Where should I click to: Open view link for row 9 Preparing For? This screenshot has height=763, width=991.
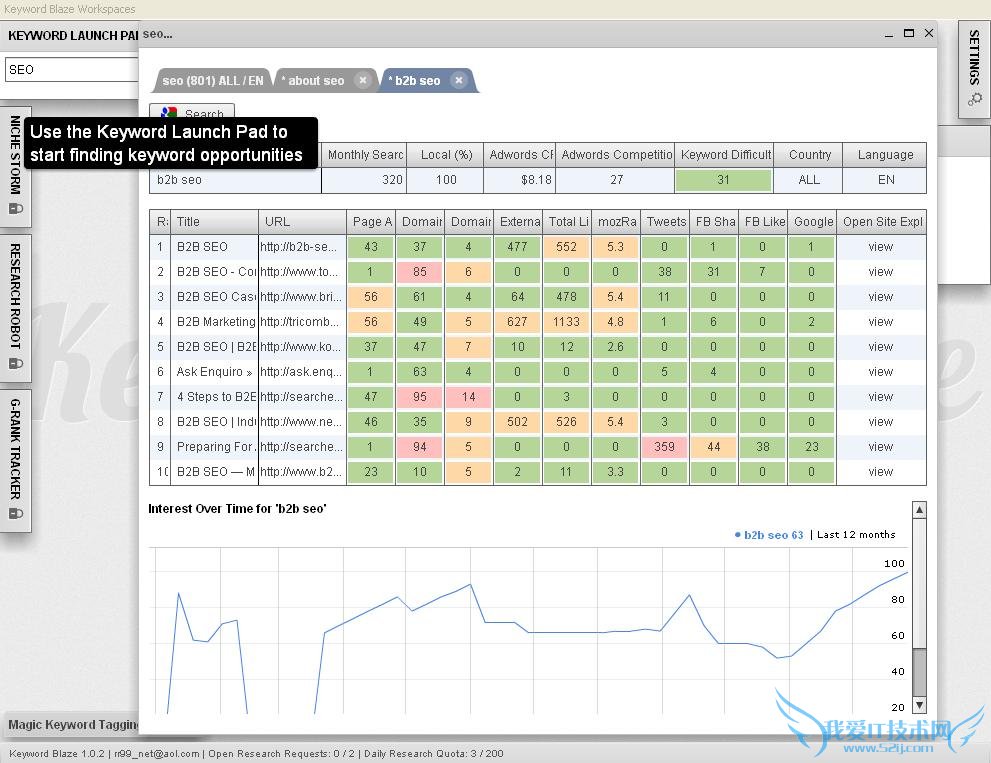tap(880, 447)
